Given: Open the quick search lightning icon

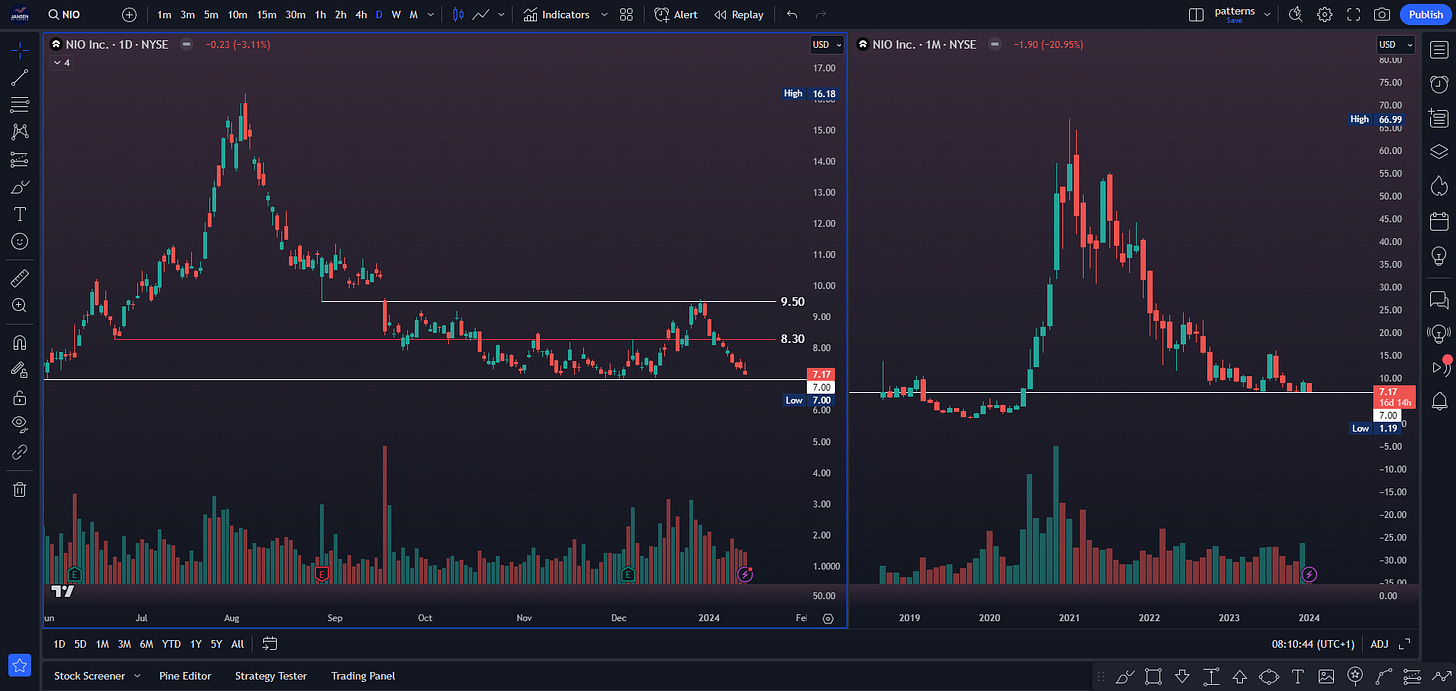Looking at the screenshot, I should coord(1296,14).
